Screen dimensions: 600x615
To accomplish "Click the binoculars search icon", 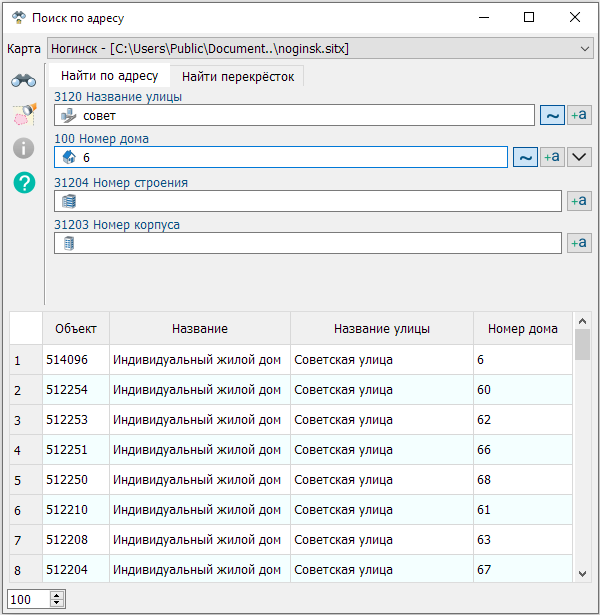I will [x=24, y=82].
